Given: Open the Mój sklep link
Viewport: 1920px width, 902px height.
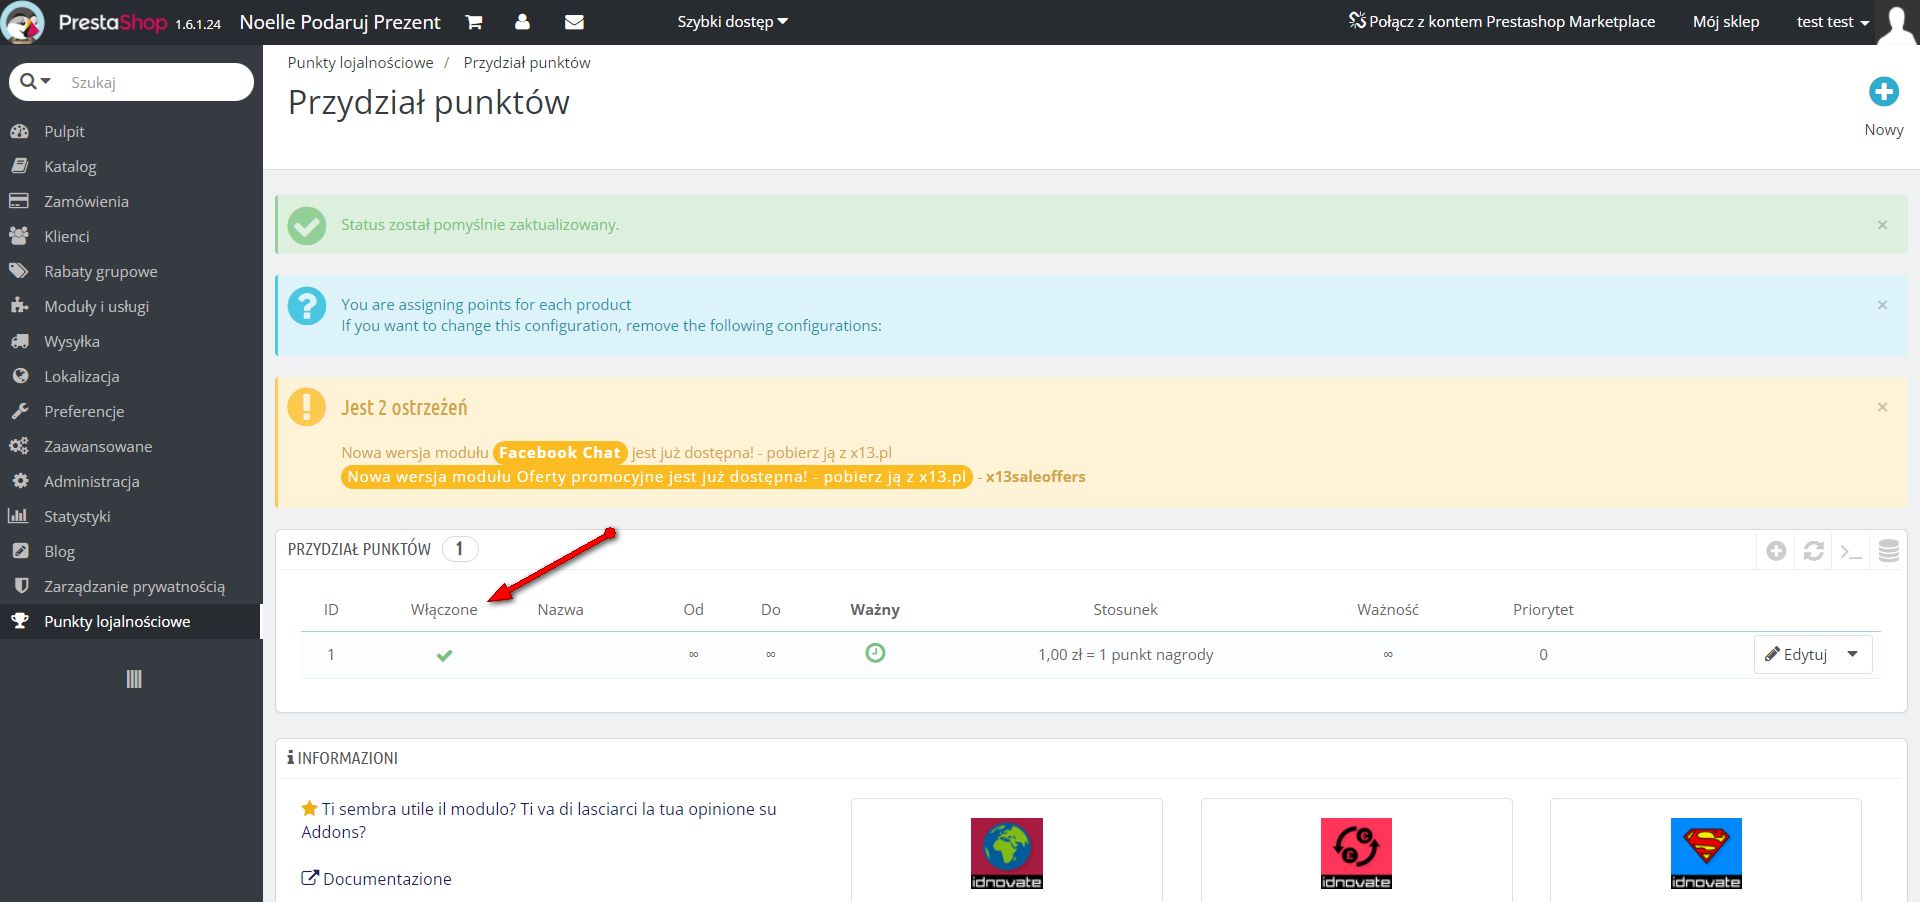Looking at the screenshot, I should pyautogui.click(x=1726, y=22).
